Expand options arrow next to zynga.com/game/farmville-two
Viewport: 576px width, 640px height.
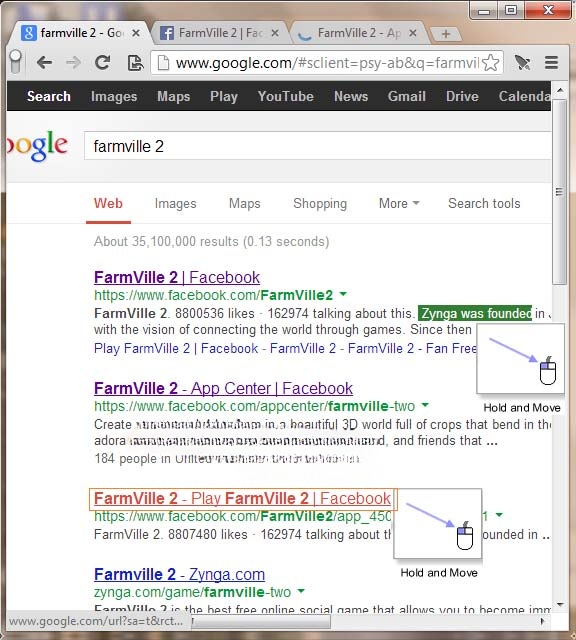click(301, 591)
